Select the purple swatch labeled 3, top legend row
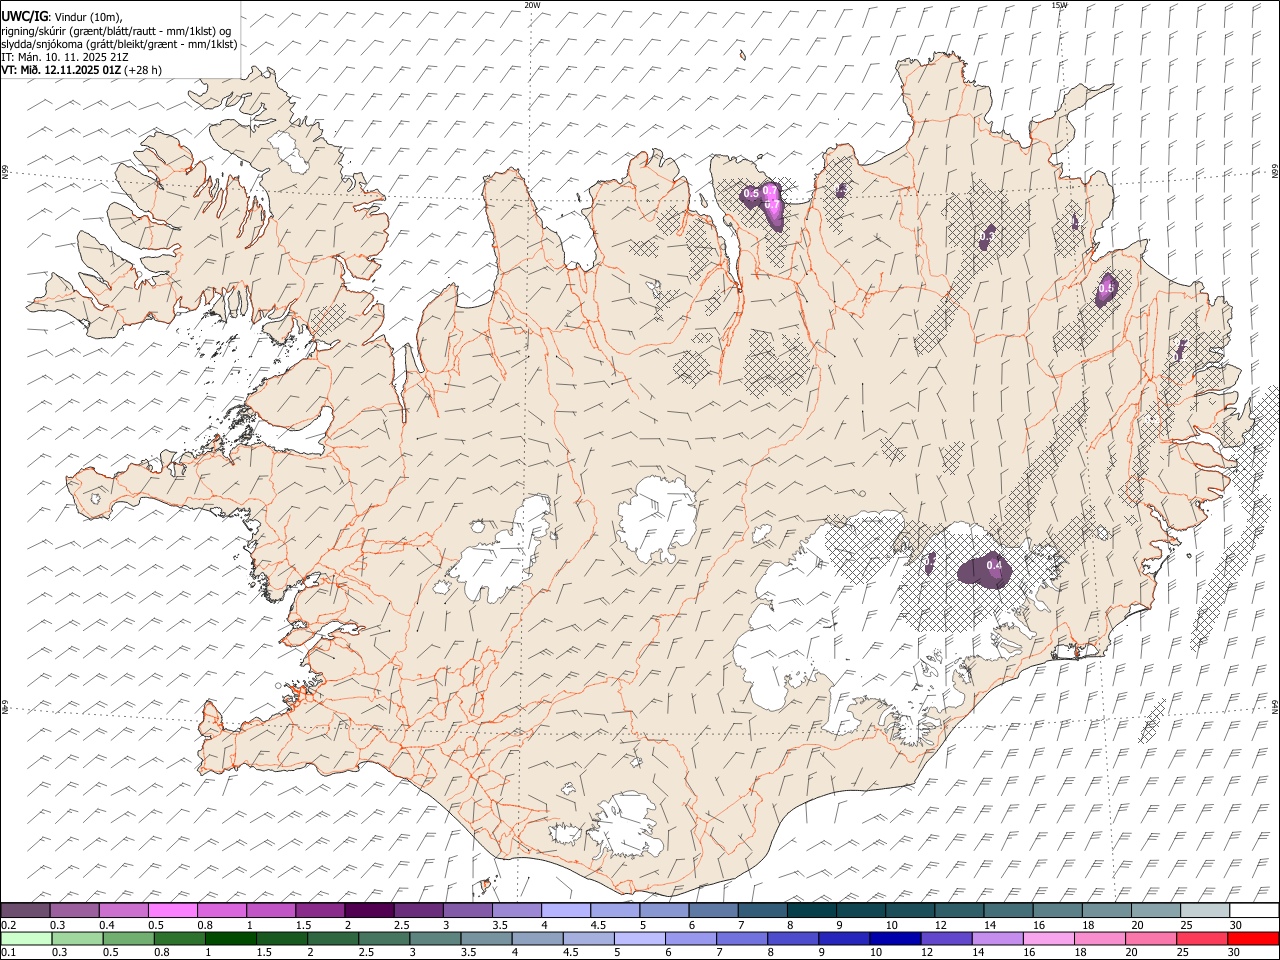The width and height of the screenshot is (1280, 960). pos(467,911)
